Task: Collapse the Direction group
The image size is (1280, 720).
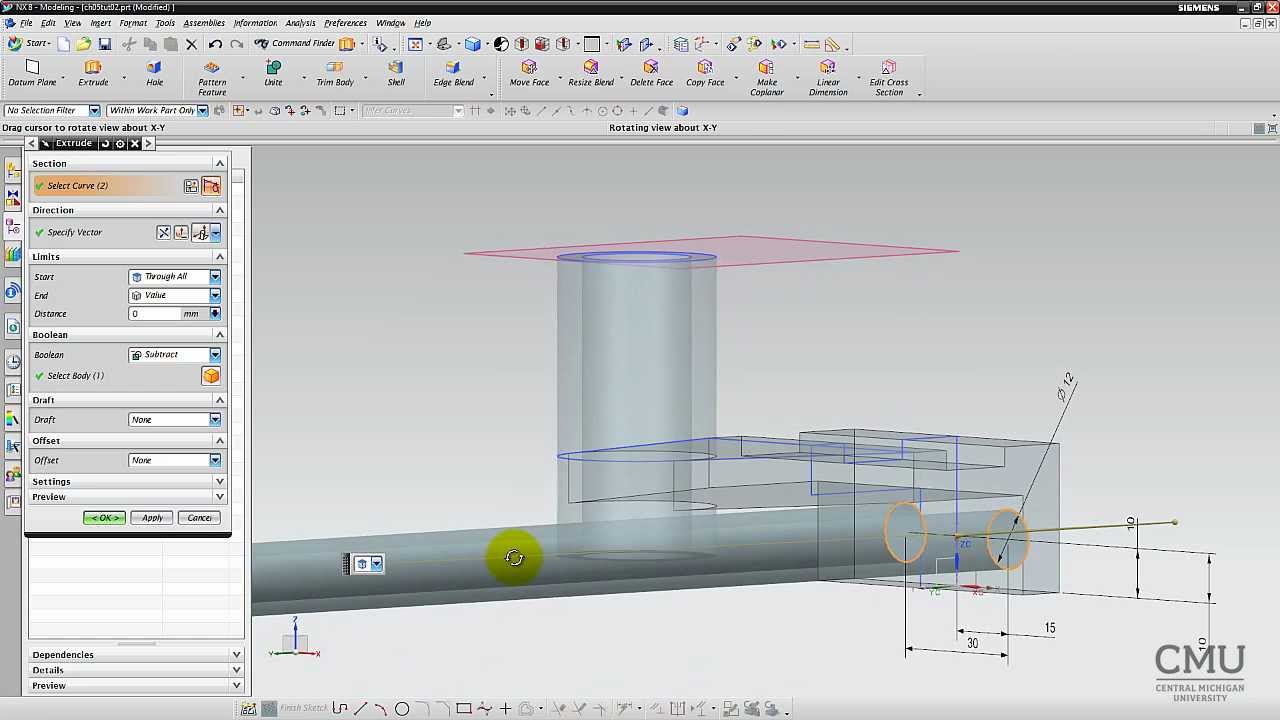Action: click(x=219, y=210)
